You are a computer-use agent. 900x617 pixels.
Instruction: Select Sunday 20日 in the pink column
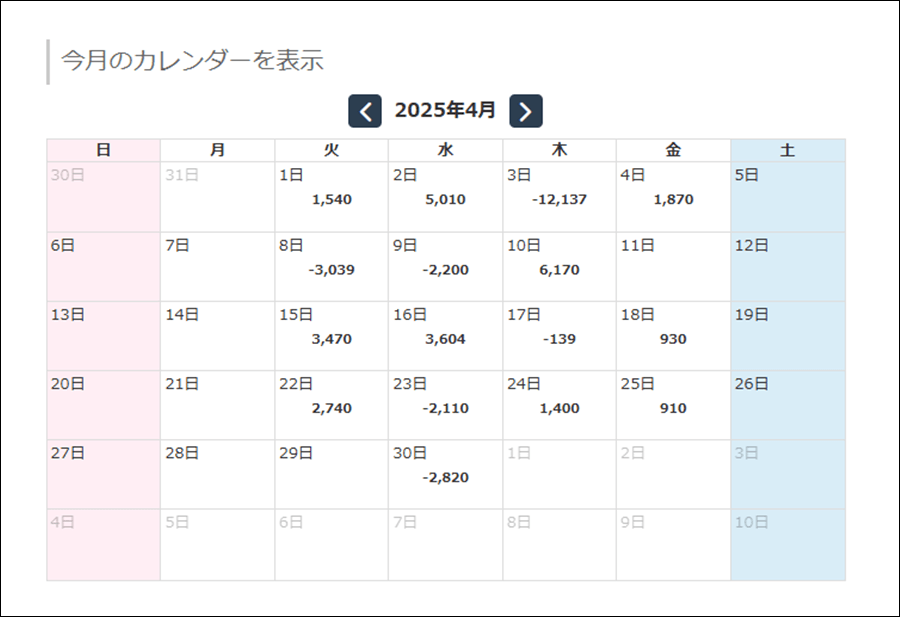[103, 405]
